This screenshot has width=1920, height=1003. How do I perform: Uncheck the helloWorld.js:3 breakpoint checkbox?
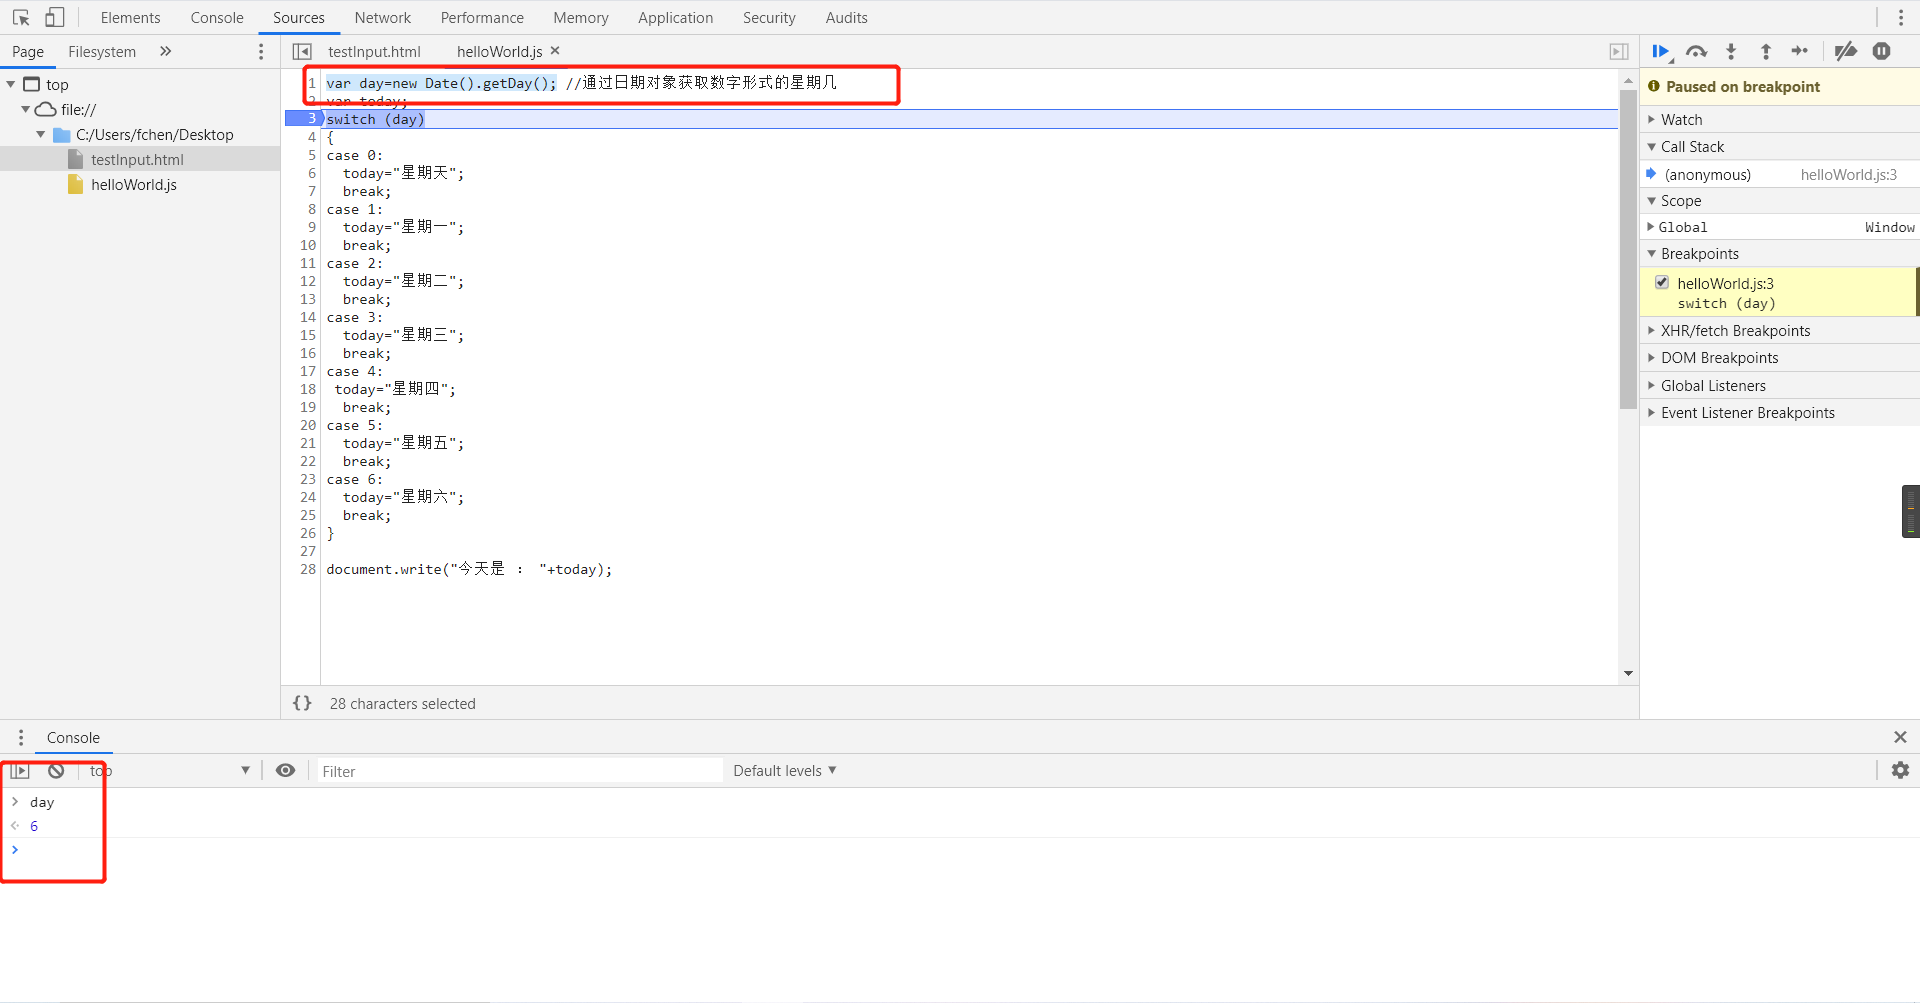click(1662, 282)
